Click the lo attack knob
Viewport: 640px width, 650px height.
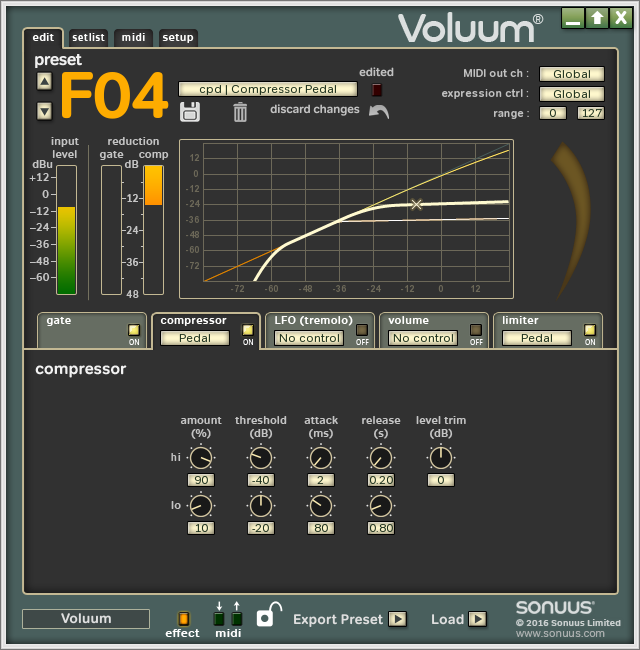pos(321,506)
